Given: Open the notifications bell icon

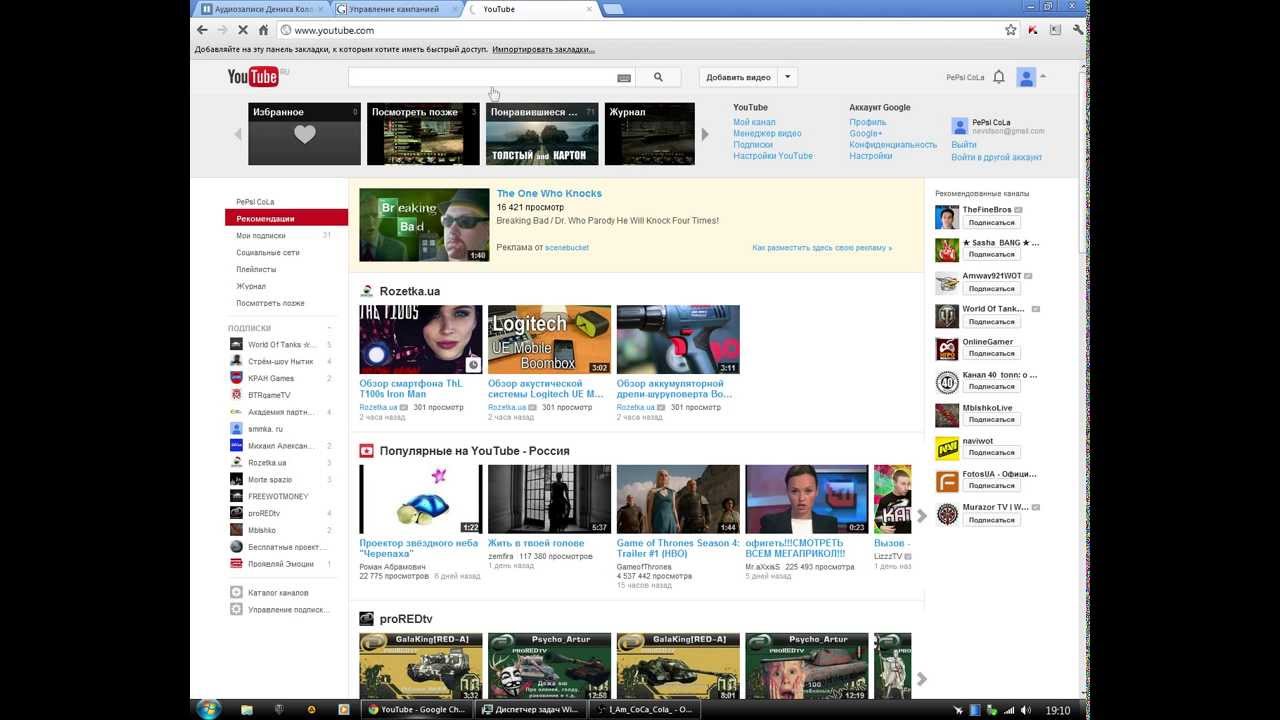Looking at the screenshot, I should [998, 77].
